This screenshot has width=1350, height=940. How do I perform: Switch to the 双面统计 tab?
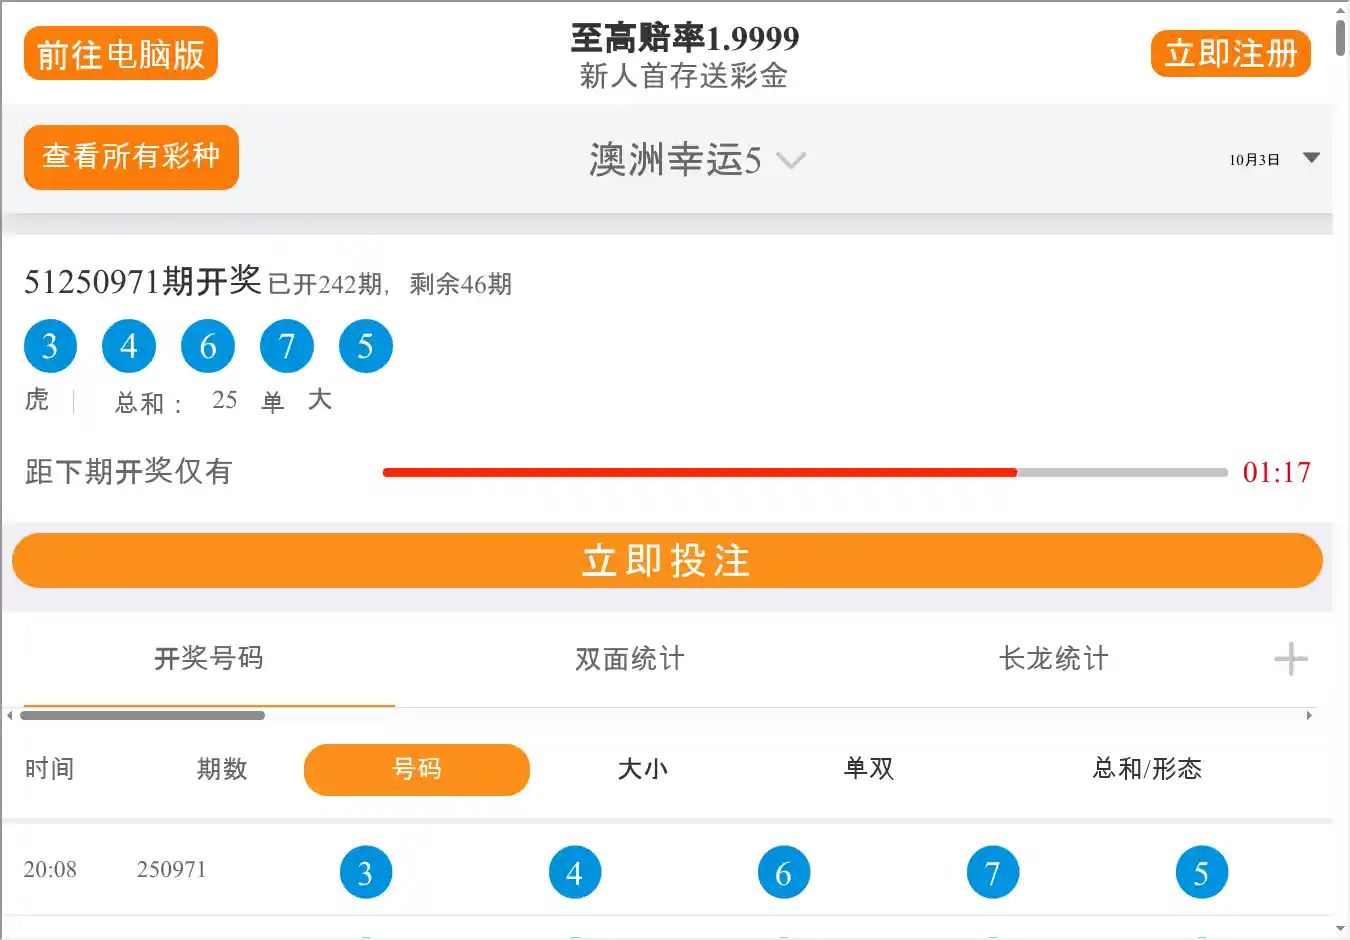click(x=630, y=659)
